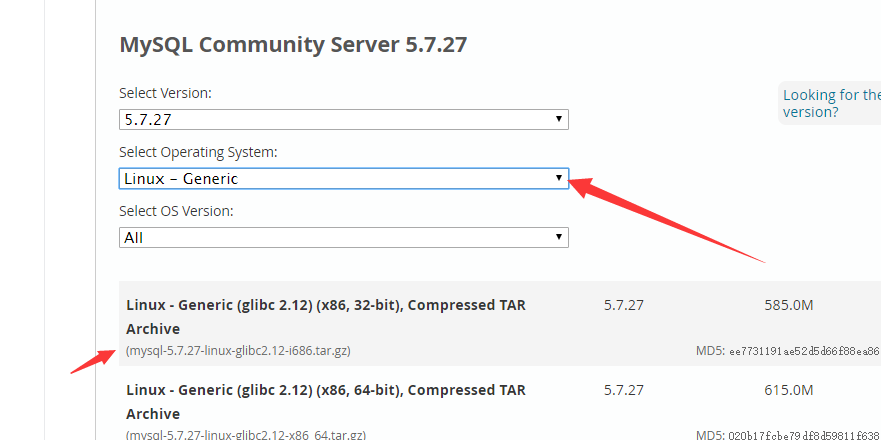
Task: Click version 5.7.27 in the 64-bit row
Action: (624, 391)
